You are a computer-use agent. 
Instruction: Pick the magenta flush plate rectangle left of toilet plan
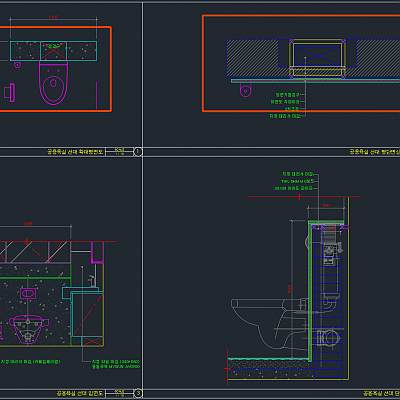pos(10,92)
